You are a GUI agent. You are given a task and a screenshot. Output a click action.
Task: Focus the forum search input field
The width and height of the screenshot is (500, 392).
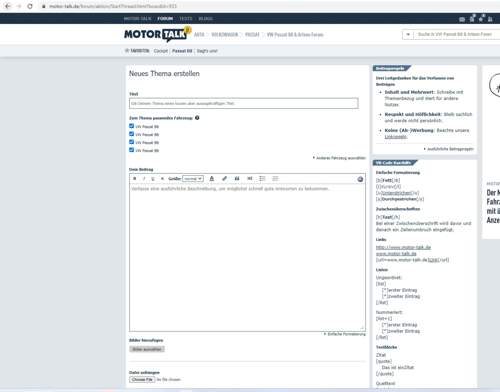[x=457, y=34]
